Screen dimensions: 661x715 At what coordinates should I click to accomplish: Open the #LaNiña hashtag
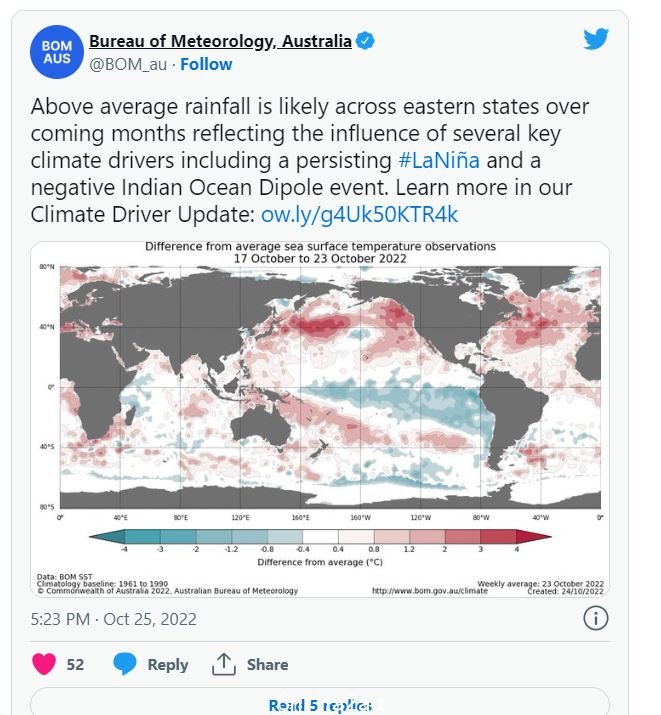(x=439, y=161)
